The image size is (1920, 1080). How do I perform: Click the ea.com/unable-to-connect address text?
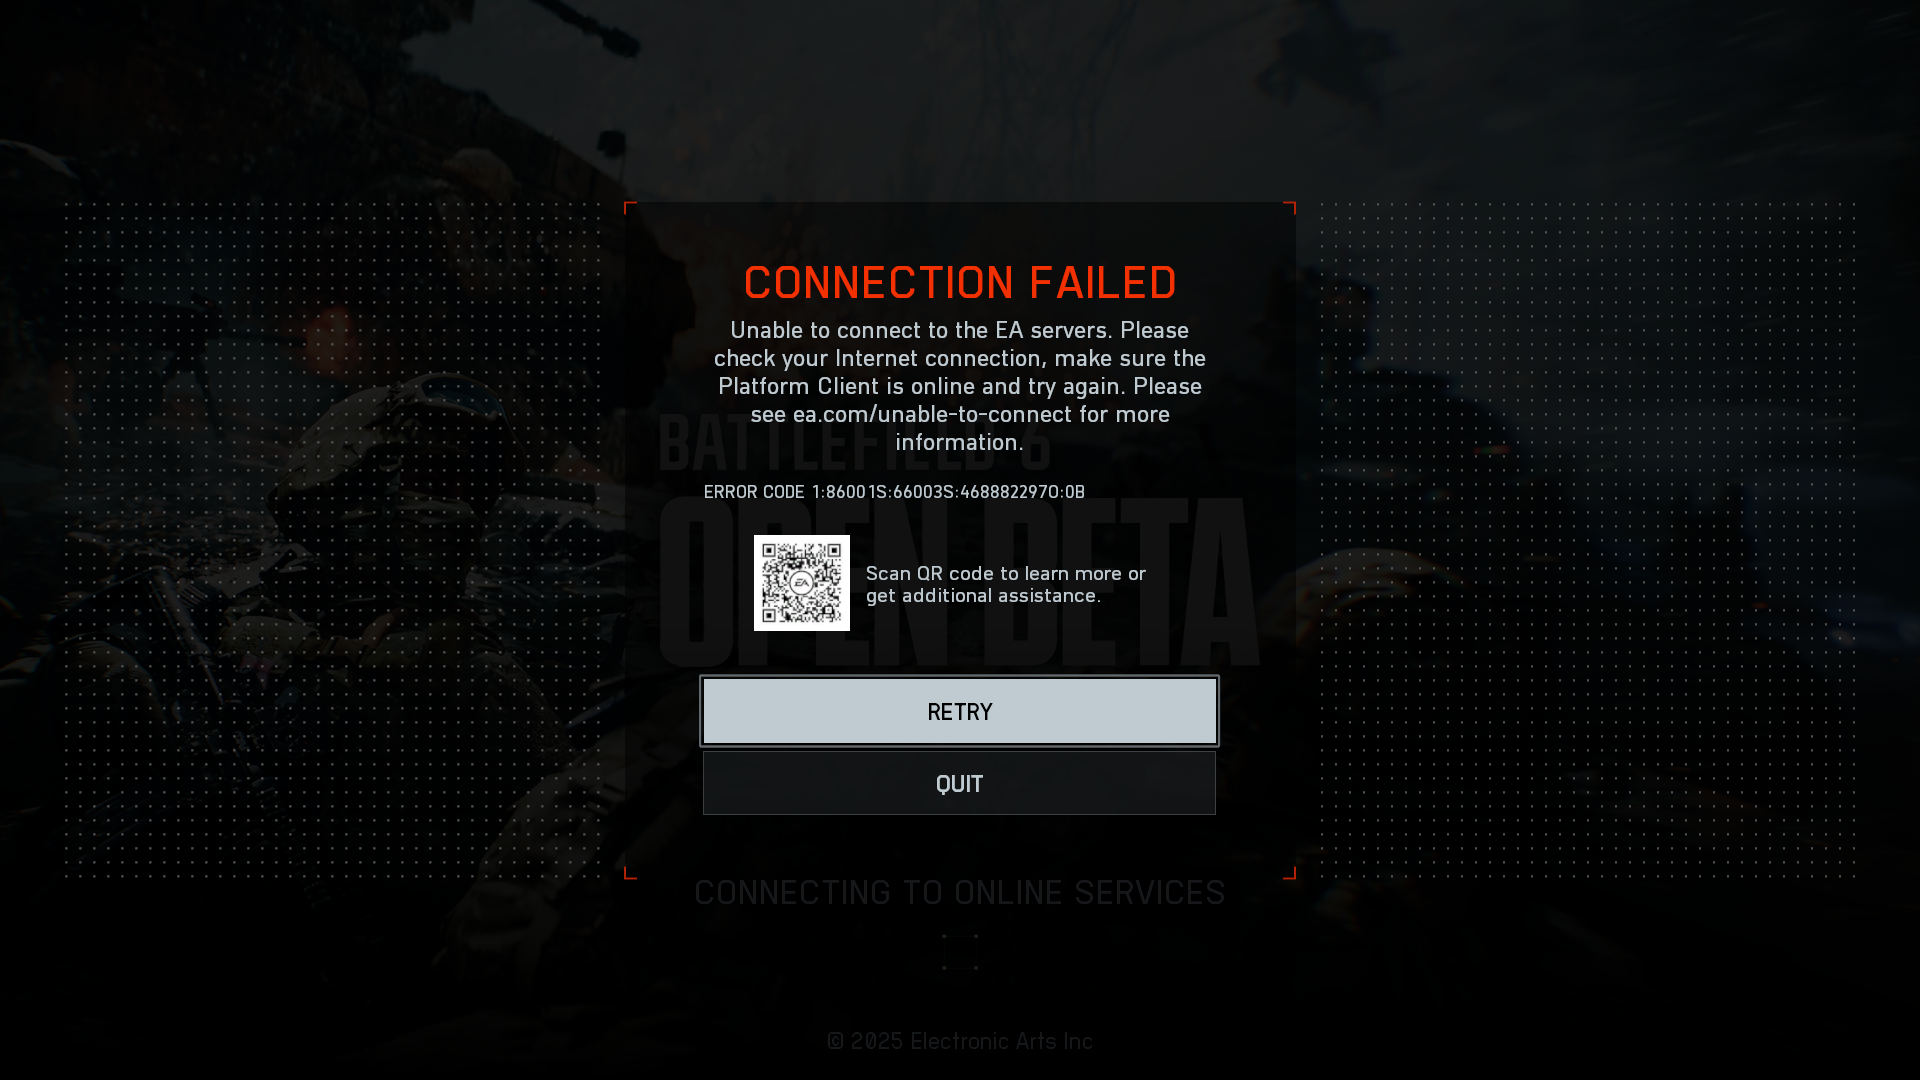point(932,414)
